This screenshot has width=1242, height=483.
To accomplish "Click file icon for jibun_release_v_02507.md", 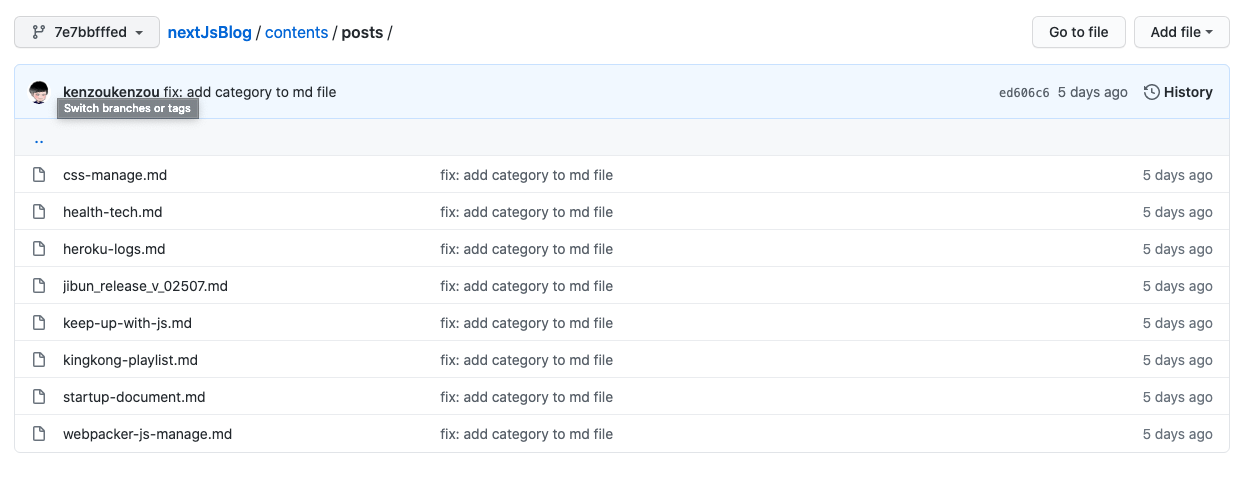I will 39,286.
